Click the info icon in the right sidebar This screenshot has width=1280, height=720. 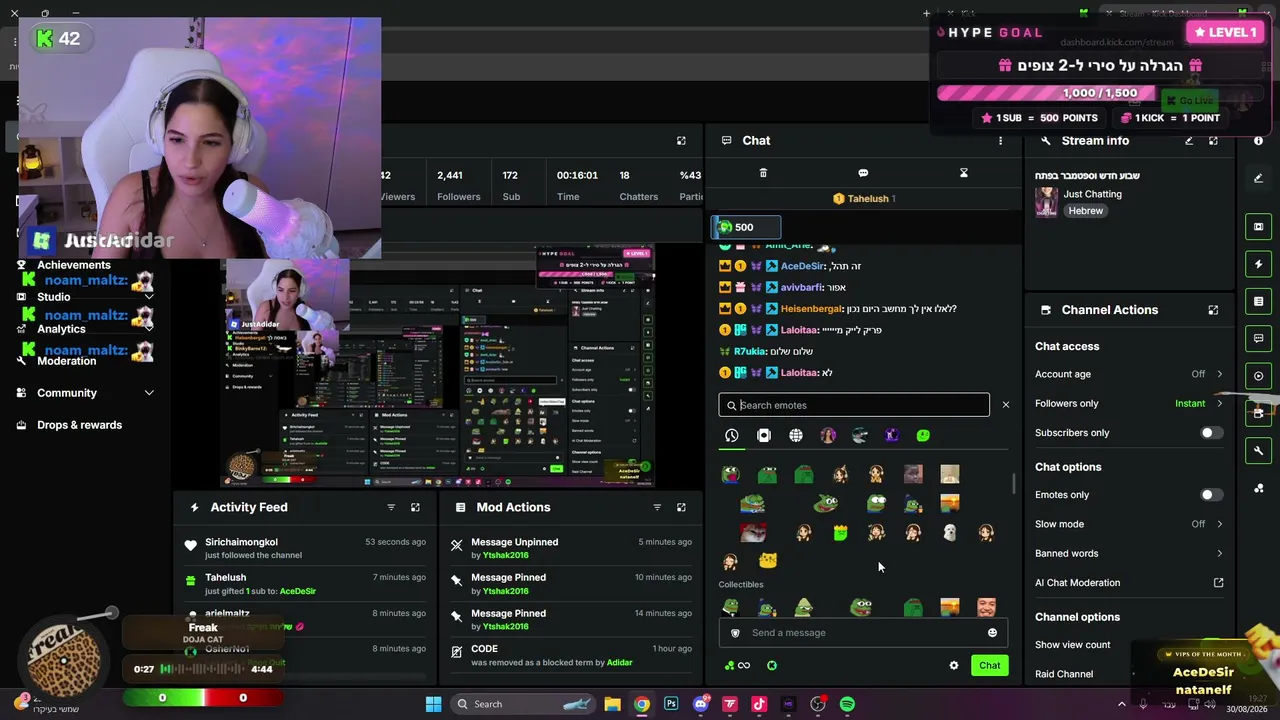tap(1258, 141)
